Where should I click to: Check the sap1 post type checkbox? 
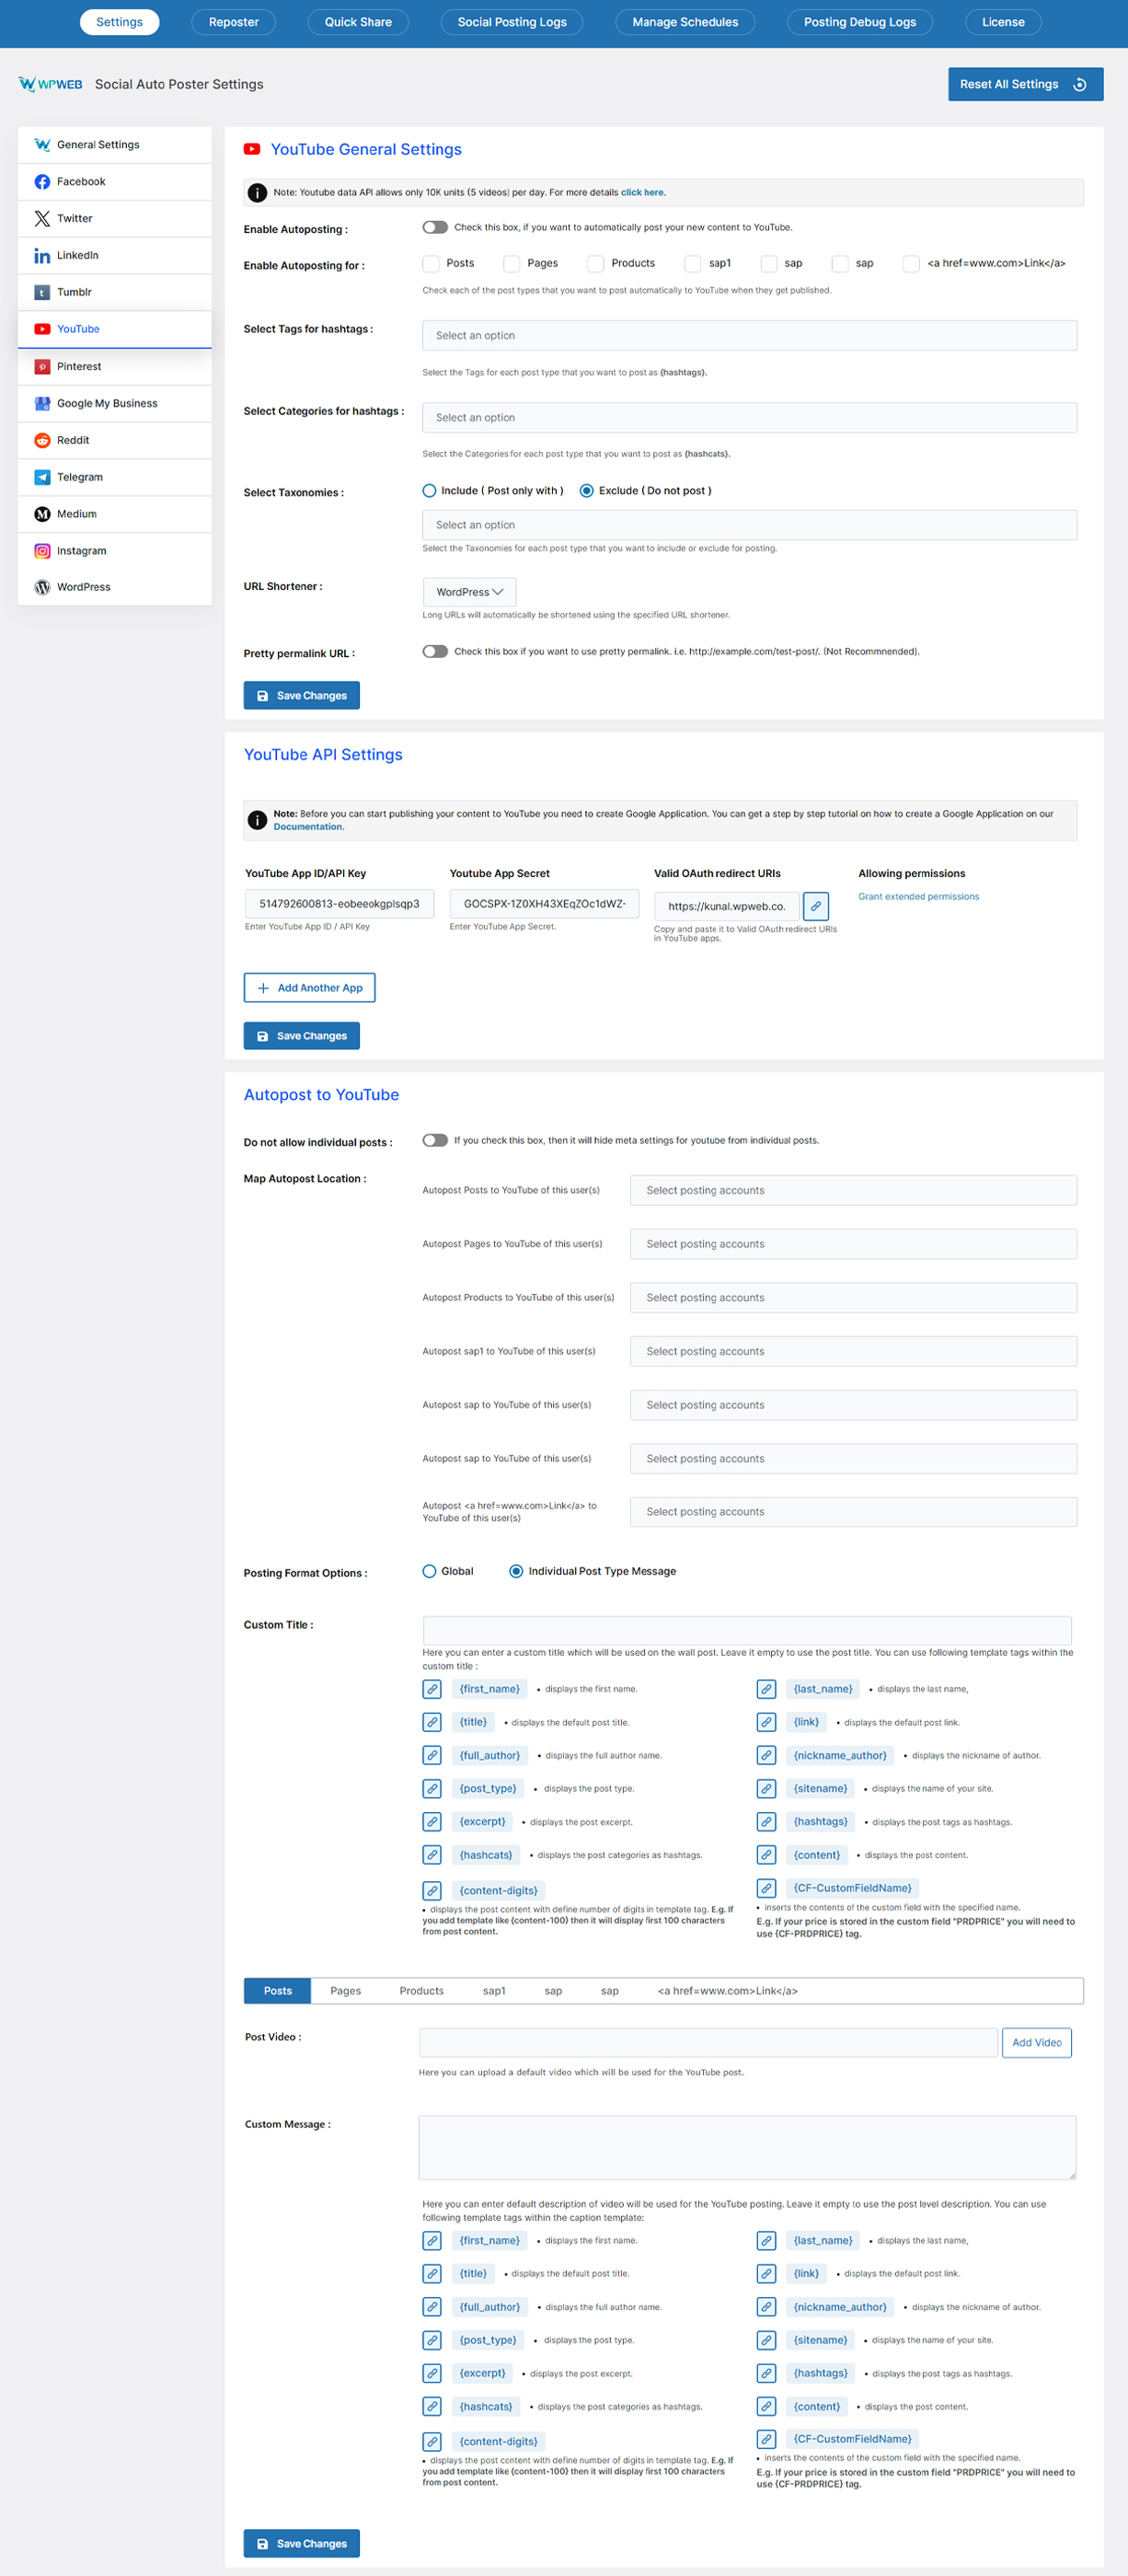pyautogui.click(x=693, y=263)
